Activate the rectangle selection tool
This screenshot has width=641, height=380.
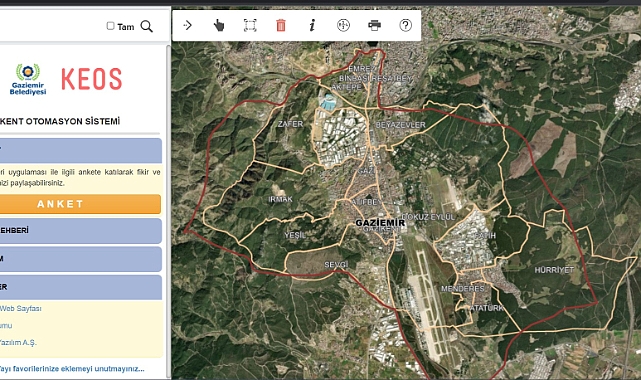[250, 25]
